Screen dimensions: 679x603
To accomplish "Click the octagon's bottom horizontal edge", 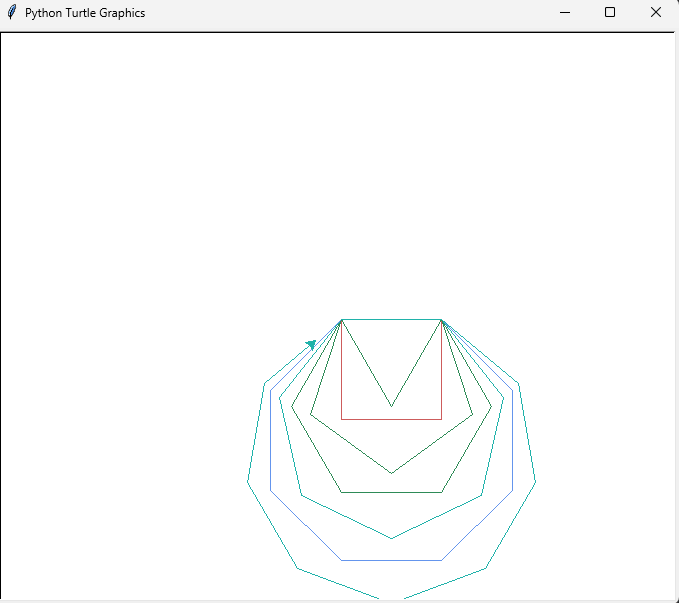I will (391, 560).
